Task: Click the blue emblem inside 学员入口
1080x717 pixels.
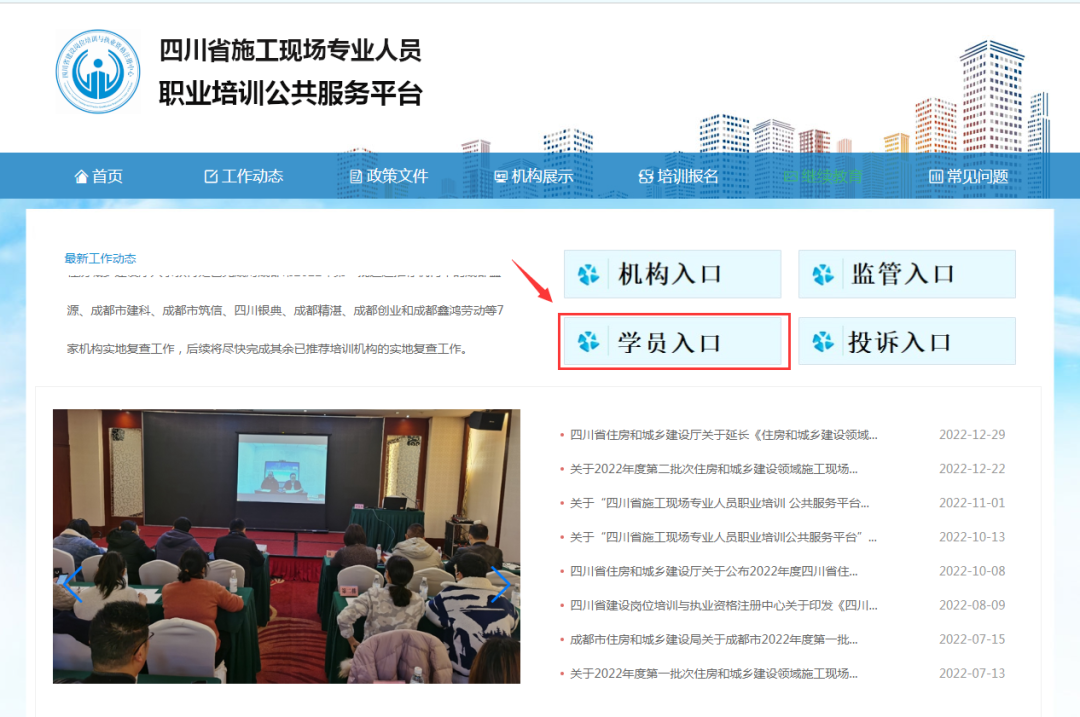Action: pyautogui.click(x=587, y=340)
